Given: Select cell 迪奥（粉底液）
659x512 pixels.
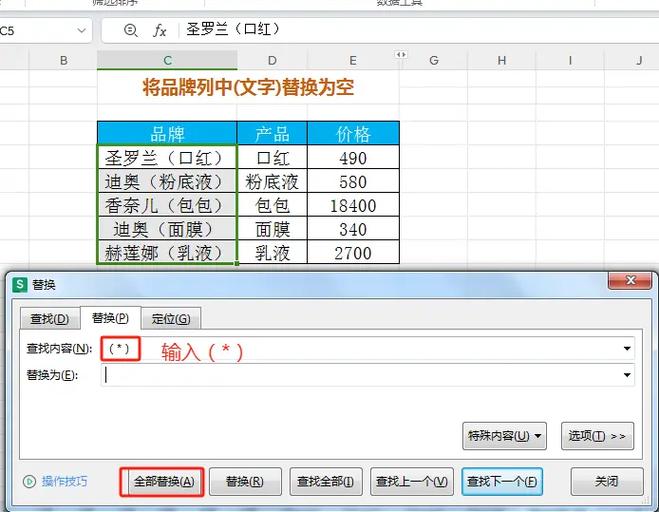Looking at the screenshot, I should [x=167, y=181].
